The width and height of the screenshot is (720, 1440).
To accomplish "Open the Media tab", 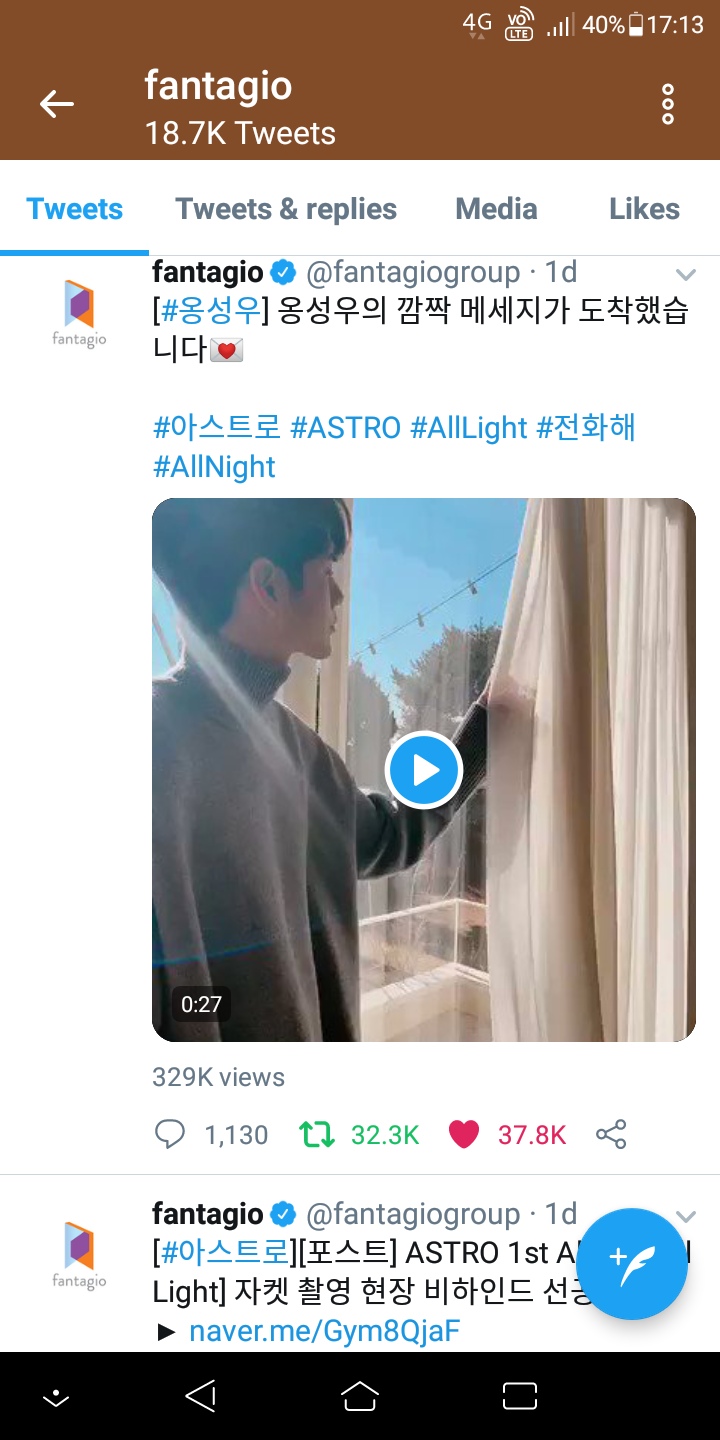I will click(496, 209).
